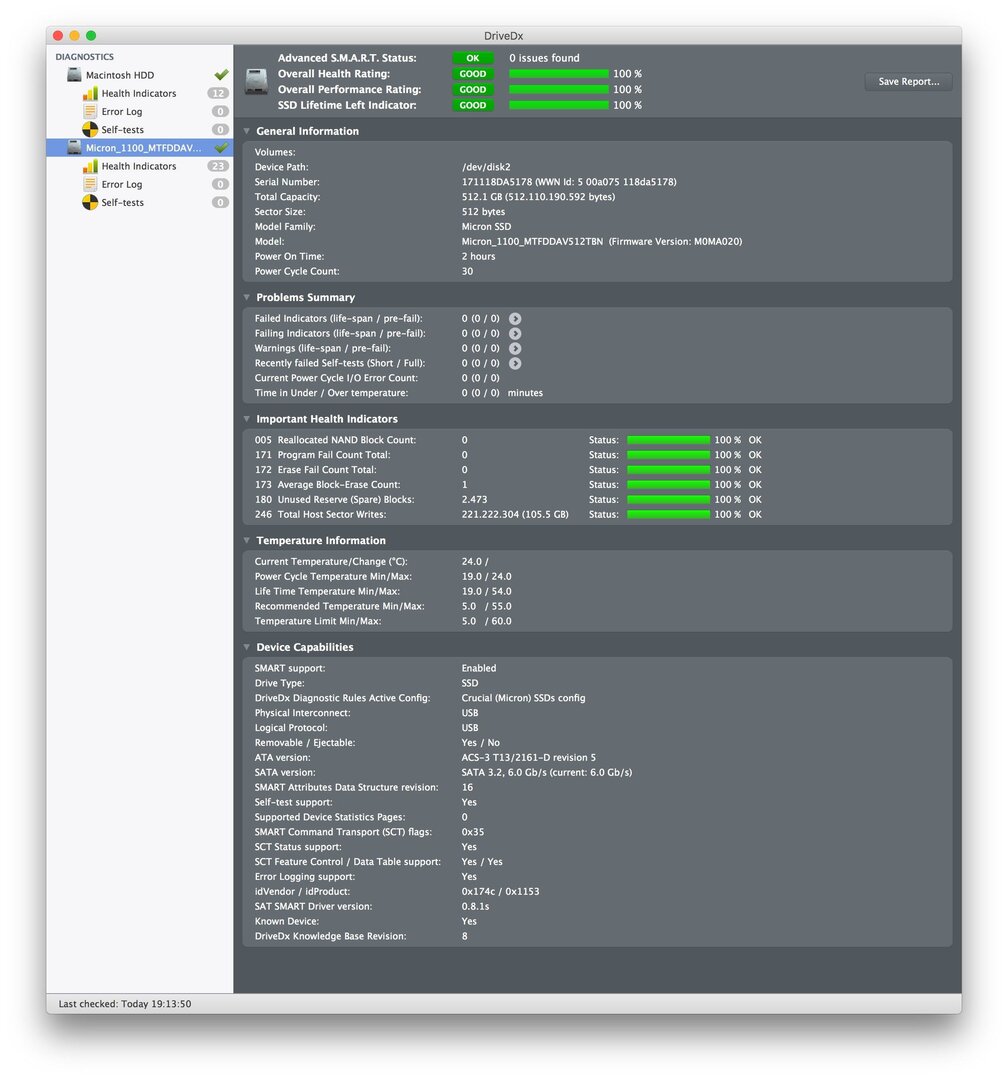Click Error Log icon under Micron drive
The height and width of the screenshot is (1080, 1008).
[x=90, y=184]
